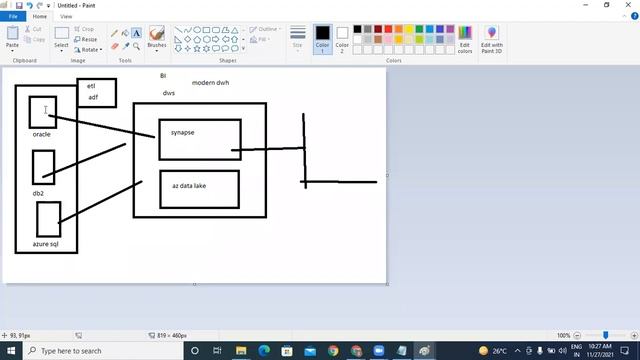Viewport: 640px width, 360px height.
Task: Open Edit with Paint 3D
Action: [492, 39]
